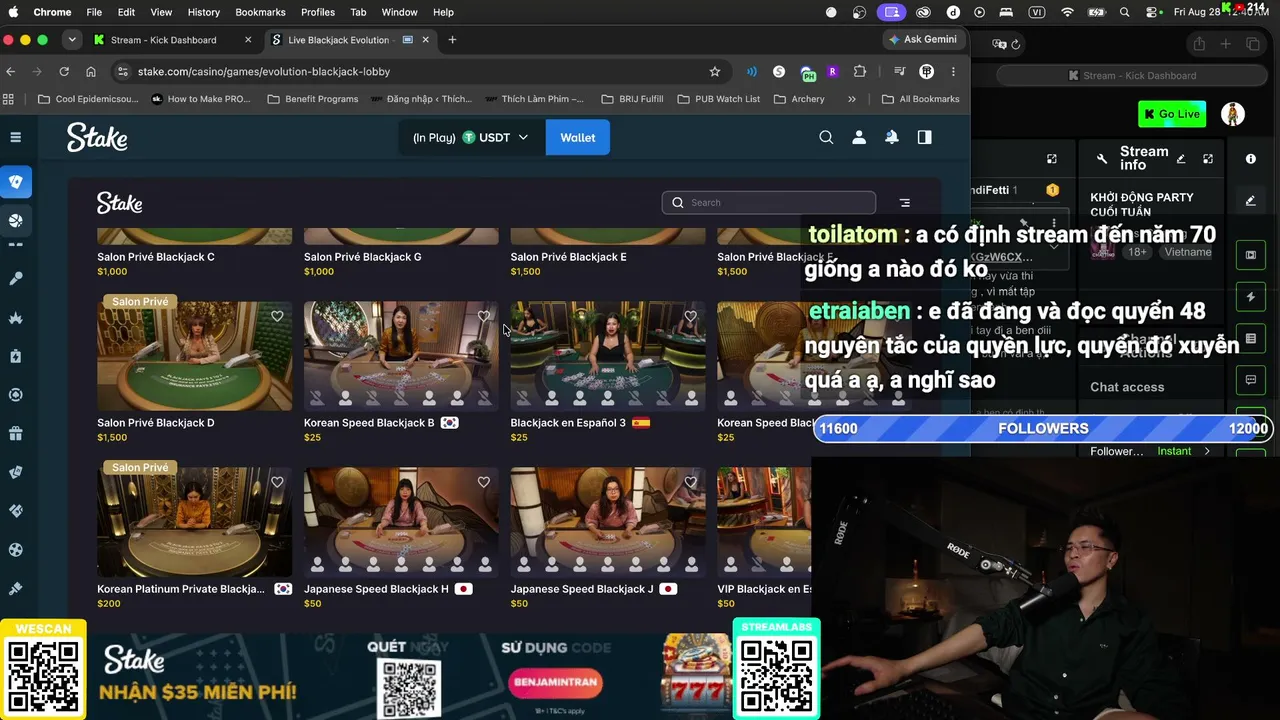Favorite Japanese Speed Blackjack J table

690,482
